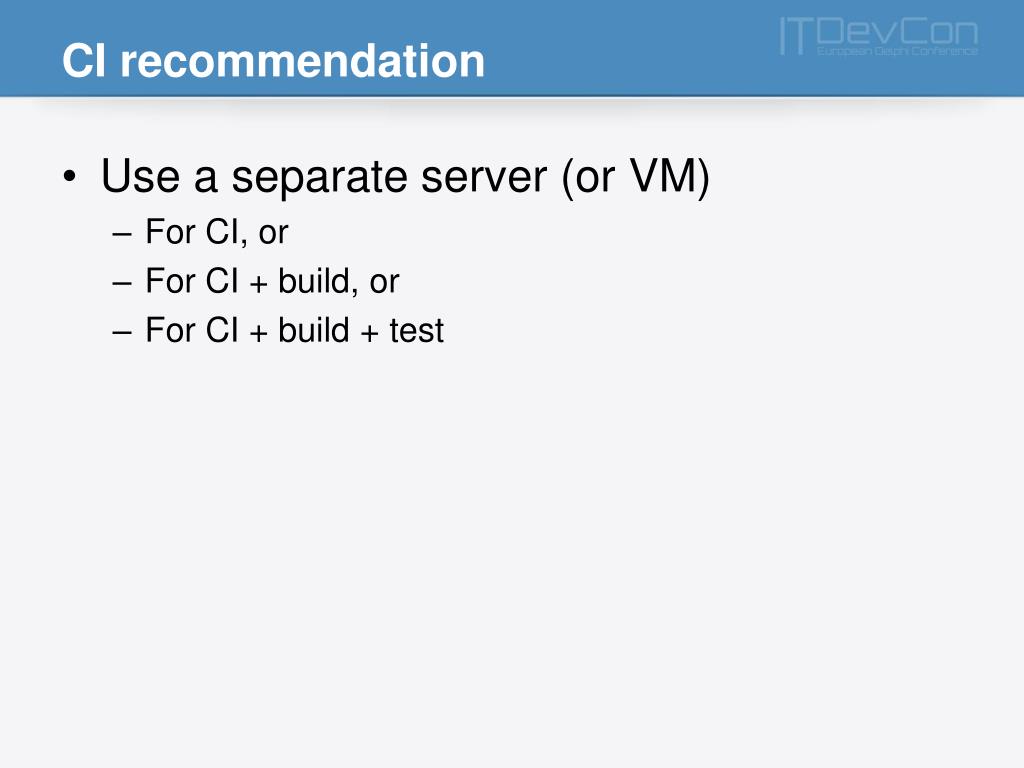Click the For CI + build, or line
This screenshot has width=1024, height=768.
[x=272, y=281]
